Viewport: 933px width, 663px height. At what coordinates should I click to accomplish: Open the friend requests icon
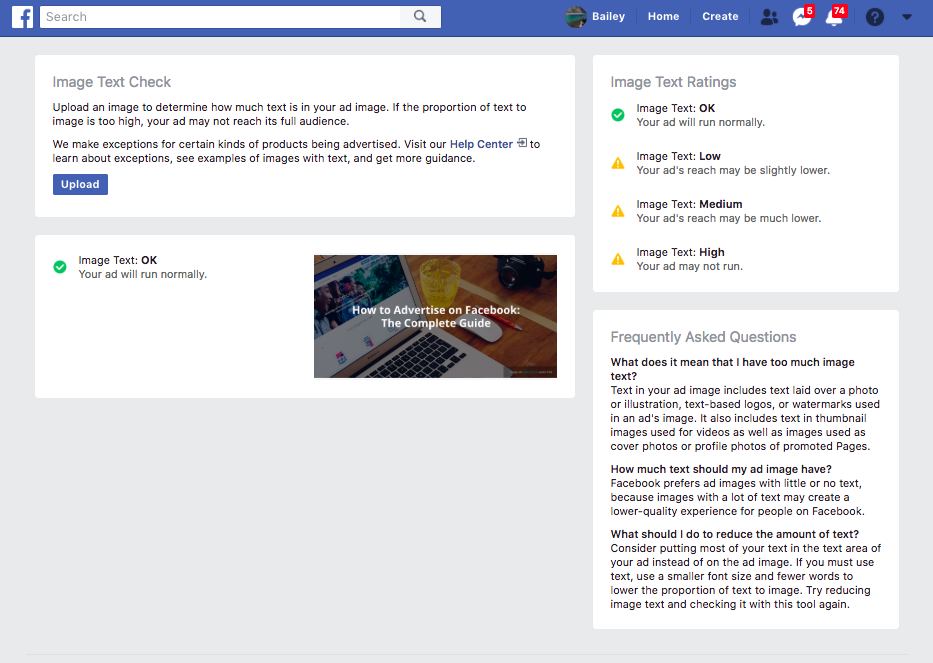pyautogui.click(x=768, y=16)
